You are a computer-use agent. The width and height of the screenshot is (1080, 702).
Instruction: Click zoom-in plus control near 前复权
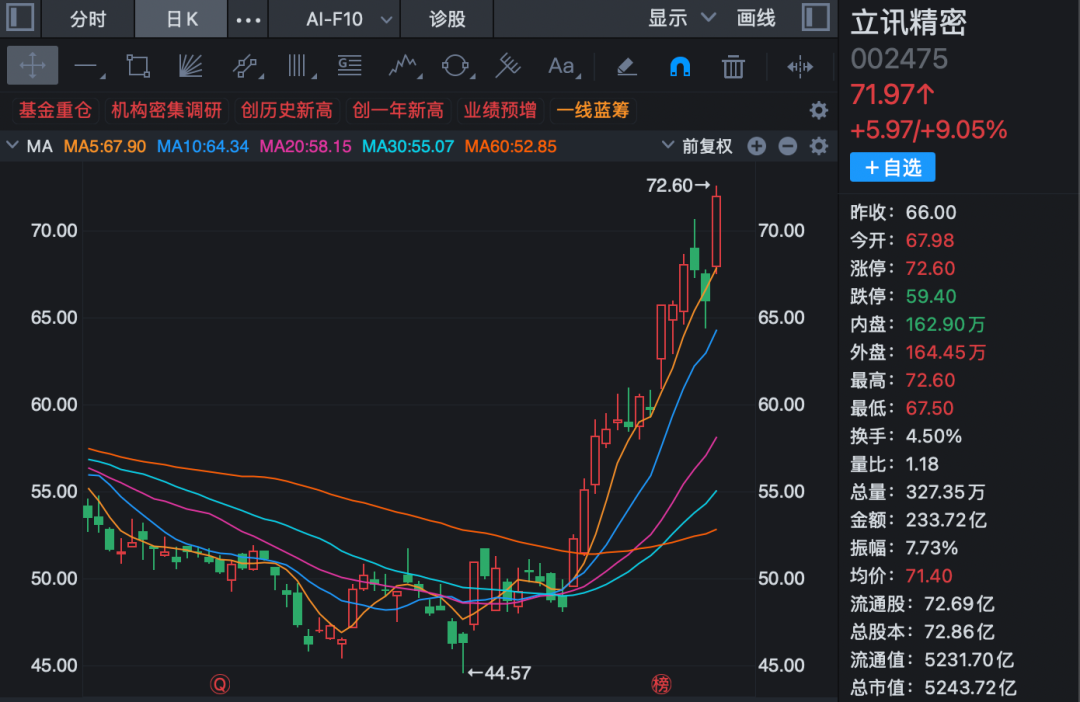pos(757,146)
